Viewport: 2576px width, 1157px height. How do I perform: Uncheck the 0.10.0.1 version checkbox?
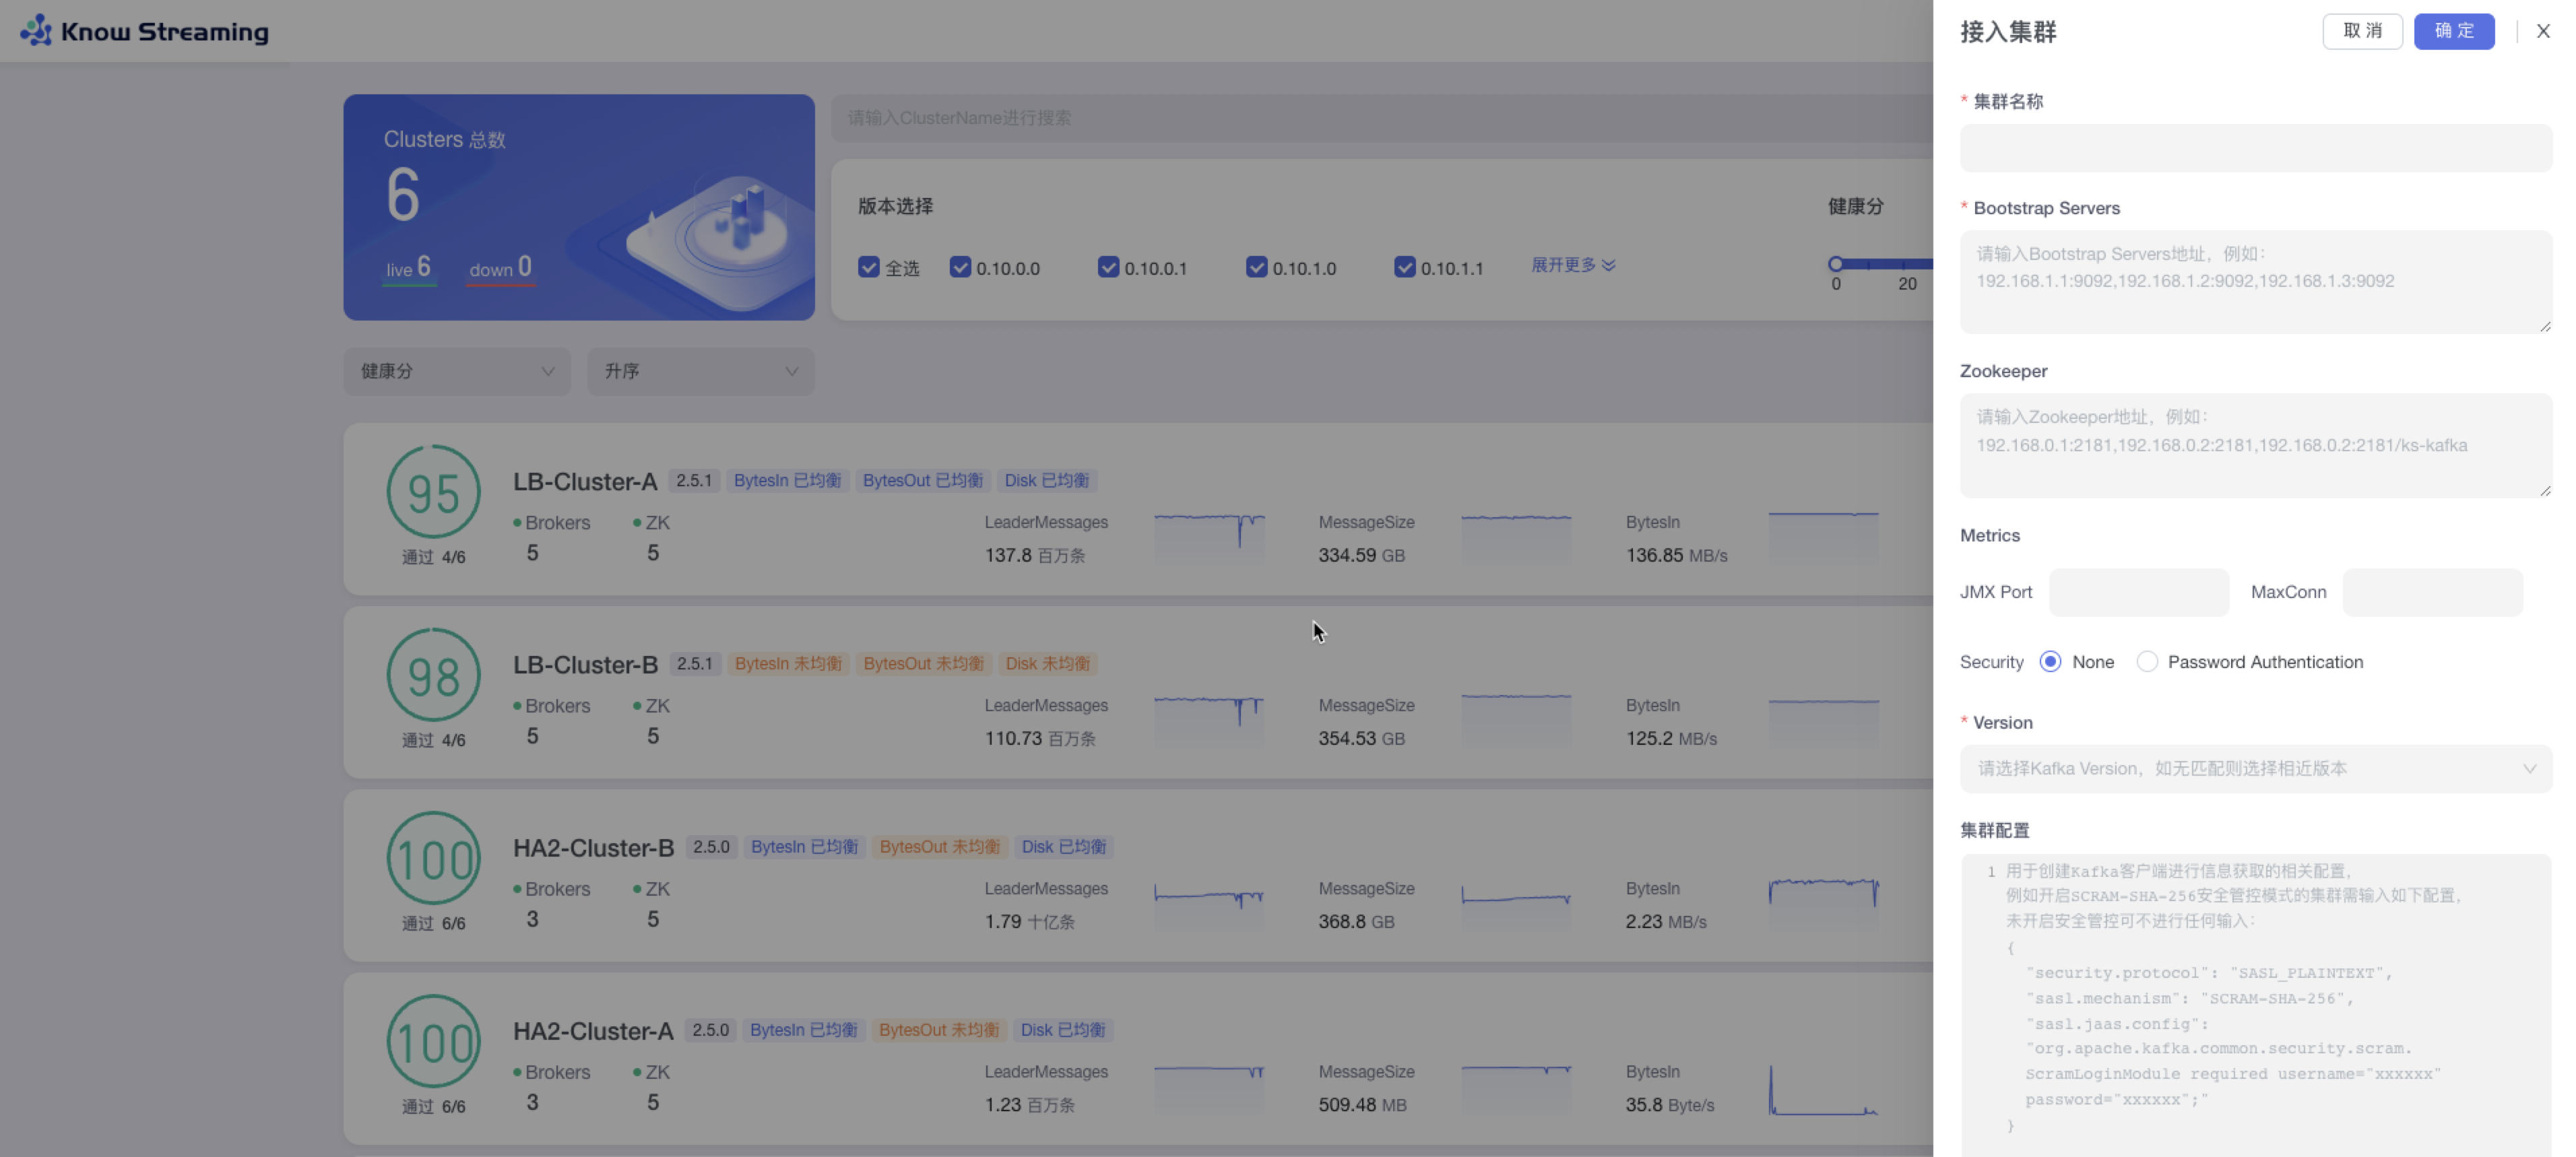pyautogui.click(x=1108, y=267)
